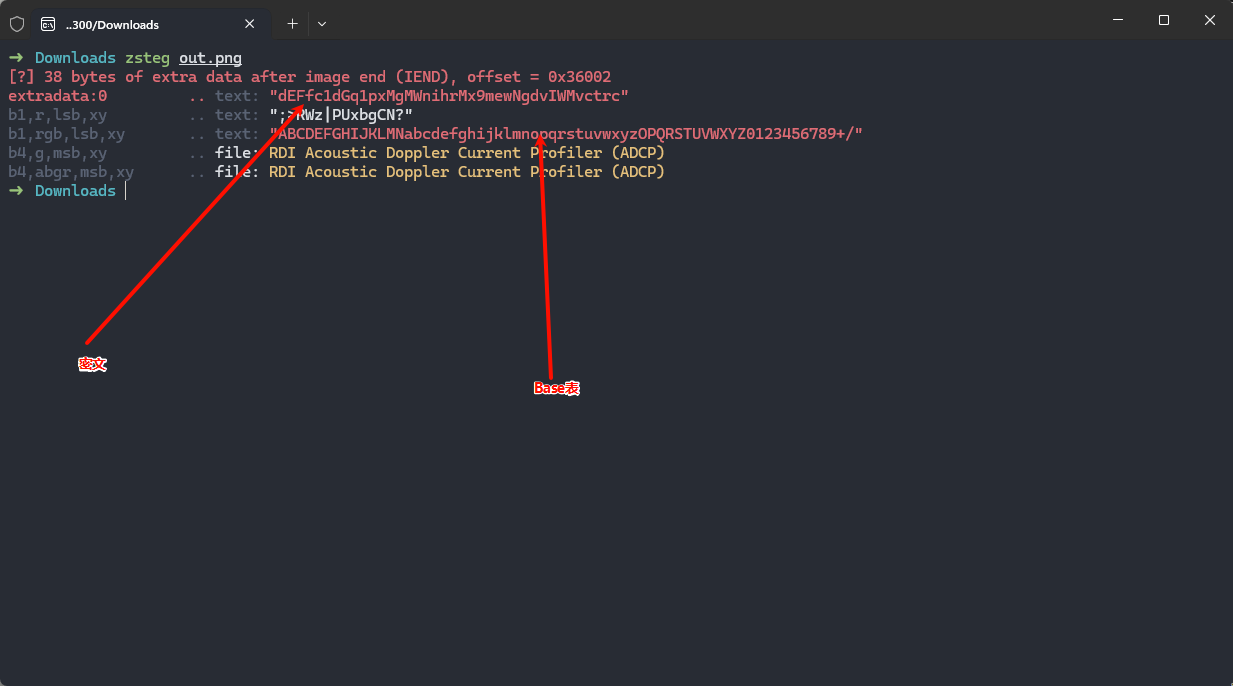
Task: Open a new tab with the plus icon
Action: [292, 24]
